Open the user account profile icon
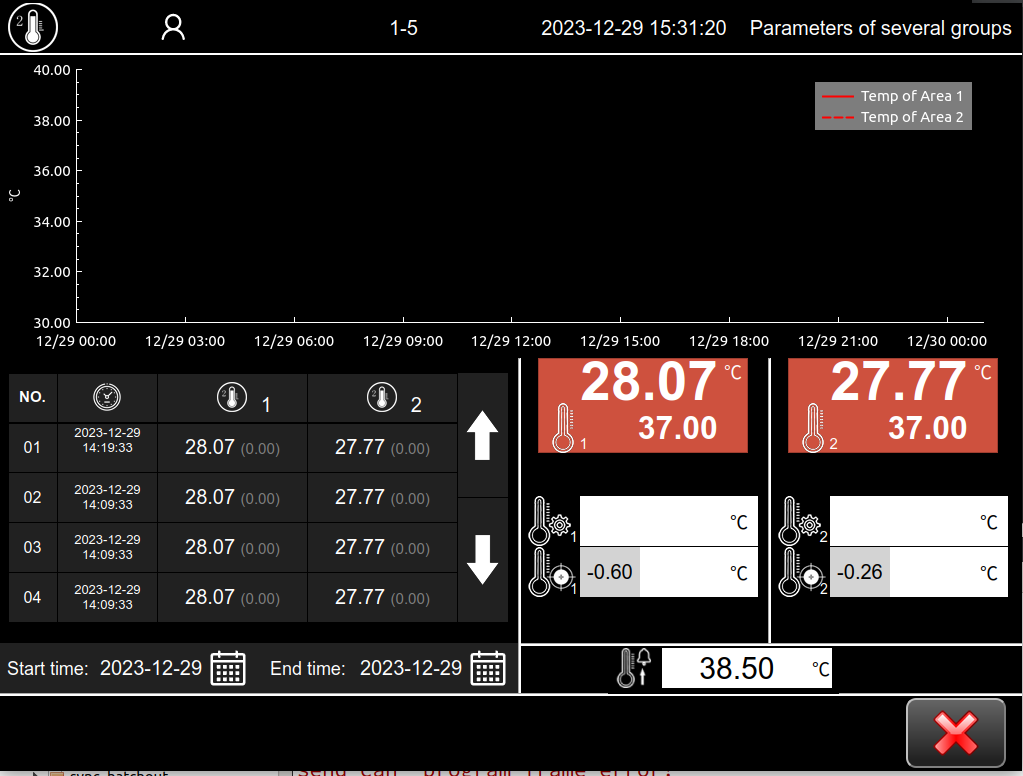This screenshot has width=1023, height=776. click(174, 28)
